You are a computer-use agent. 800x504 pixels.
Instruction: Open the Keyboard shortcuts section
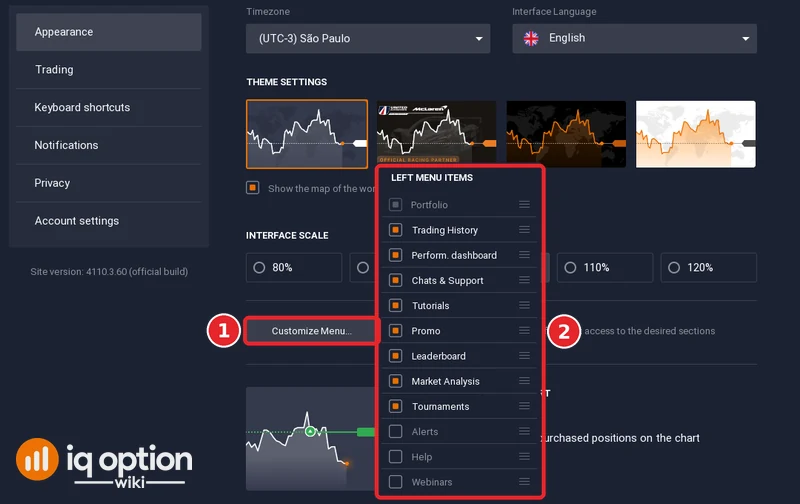click(x=109, y=108)
